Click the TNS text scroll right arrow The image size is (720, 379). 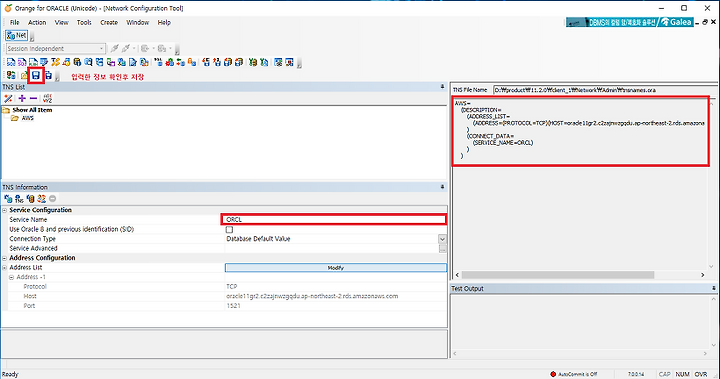coord(703,275)
